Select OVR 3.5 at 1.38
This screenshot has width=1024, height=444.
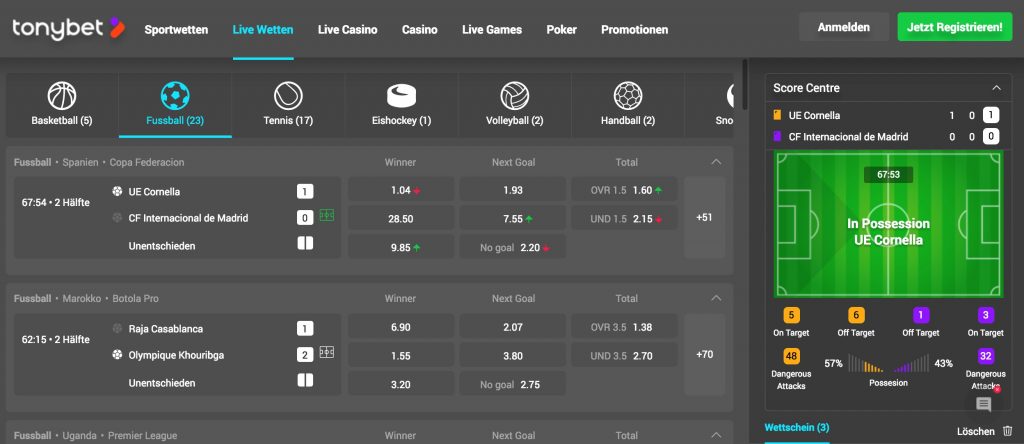coord(625,327)
